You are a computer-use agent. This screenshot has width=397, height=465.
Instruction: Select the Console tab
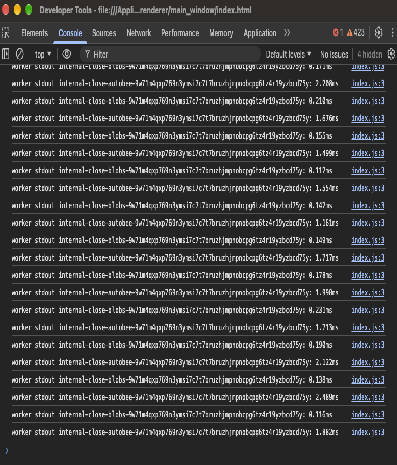tap(70, 33)
